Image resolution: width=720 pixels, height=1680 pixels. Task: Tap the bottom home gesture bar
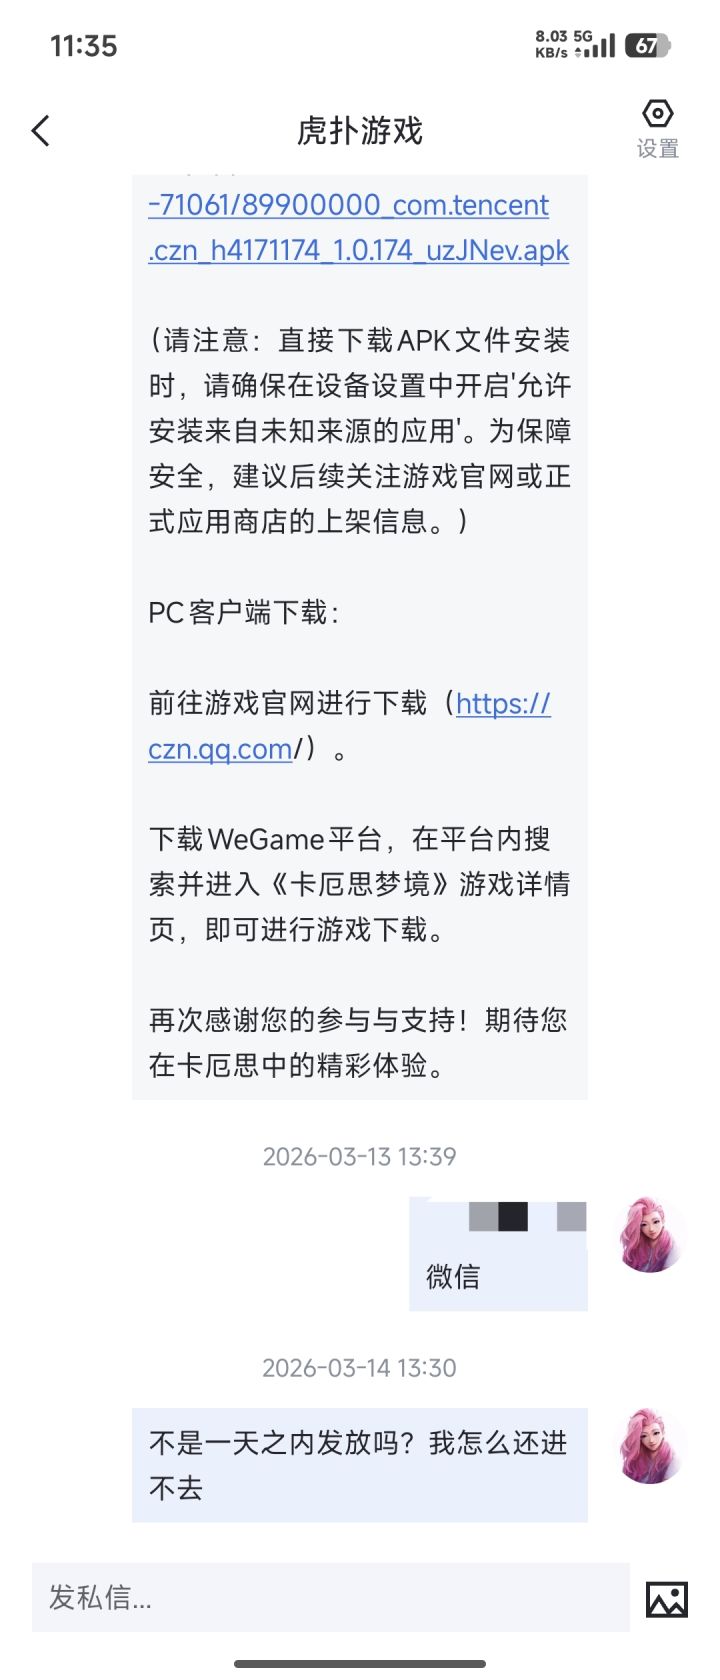tap(360, 1664)
